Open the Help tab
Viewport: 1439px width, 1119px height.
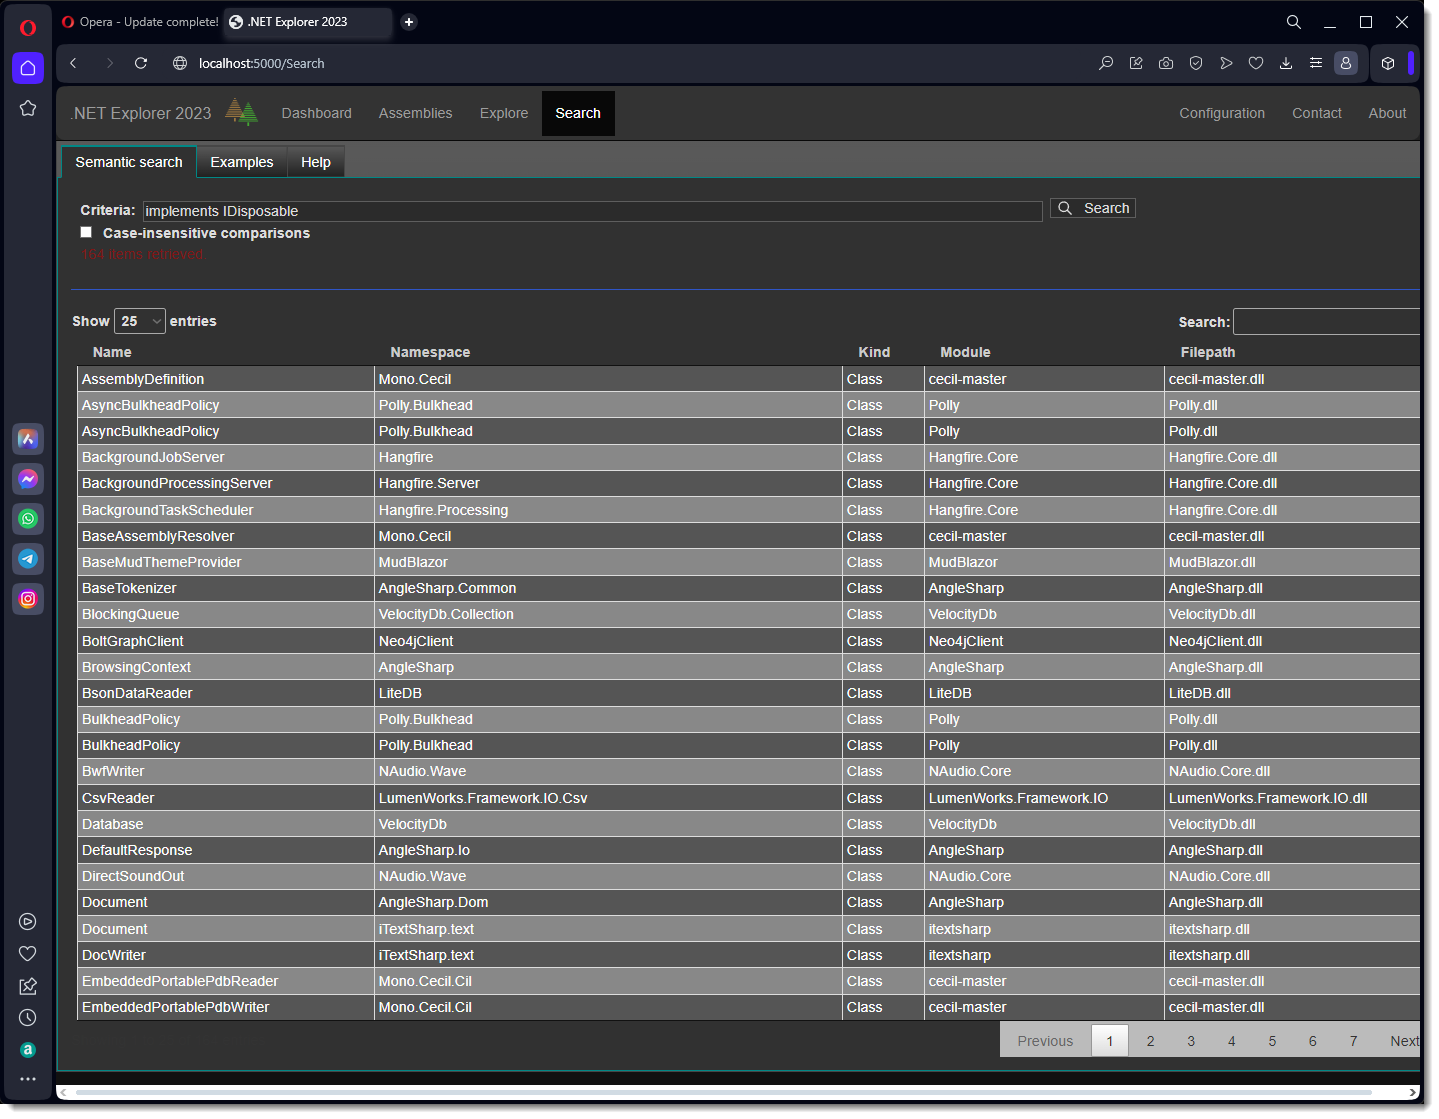coord(316,162)
